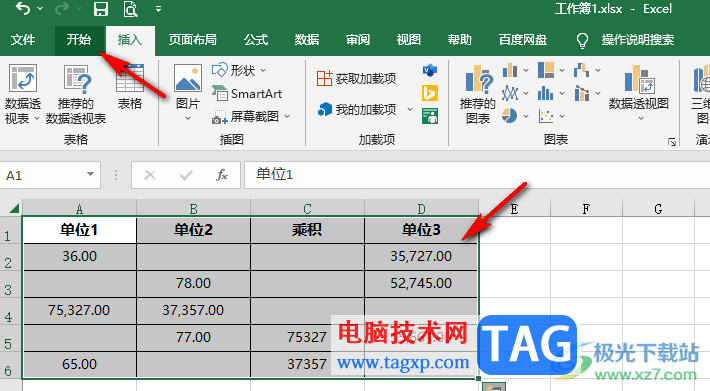The height and width of the screenshot is (391, 710).
Task: Click the Undo icon in quick access toolbar
Action: tap(23, 9)
